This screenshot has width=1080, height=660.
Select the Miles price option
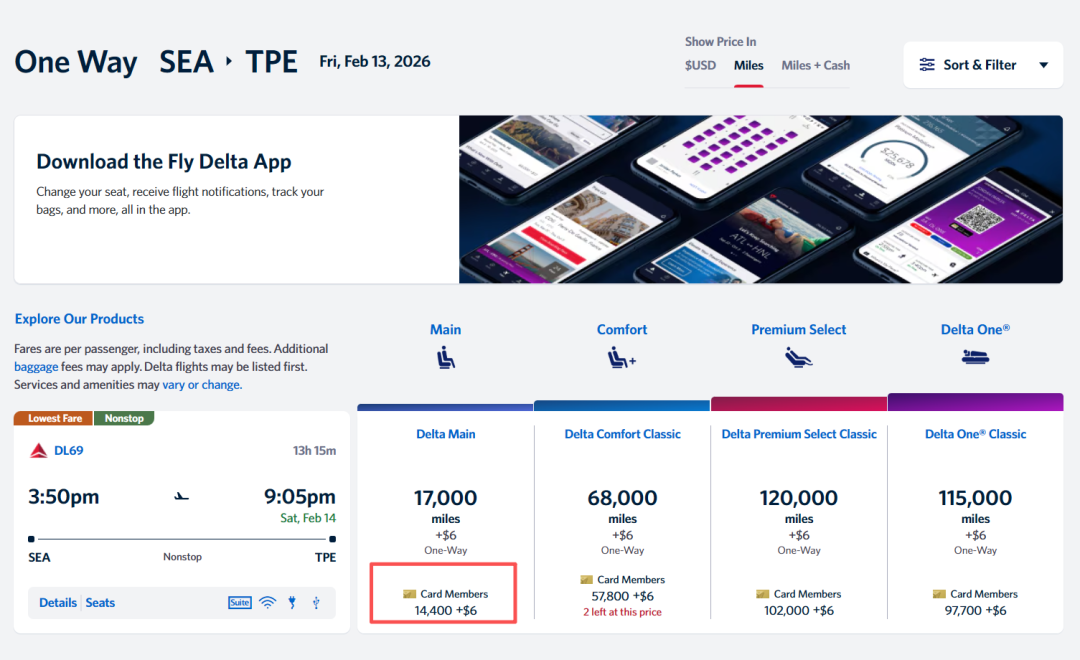click(748, 65)
